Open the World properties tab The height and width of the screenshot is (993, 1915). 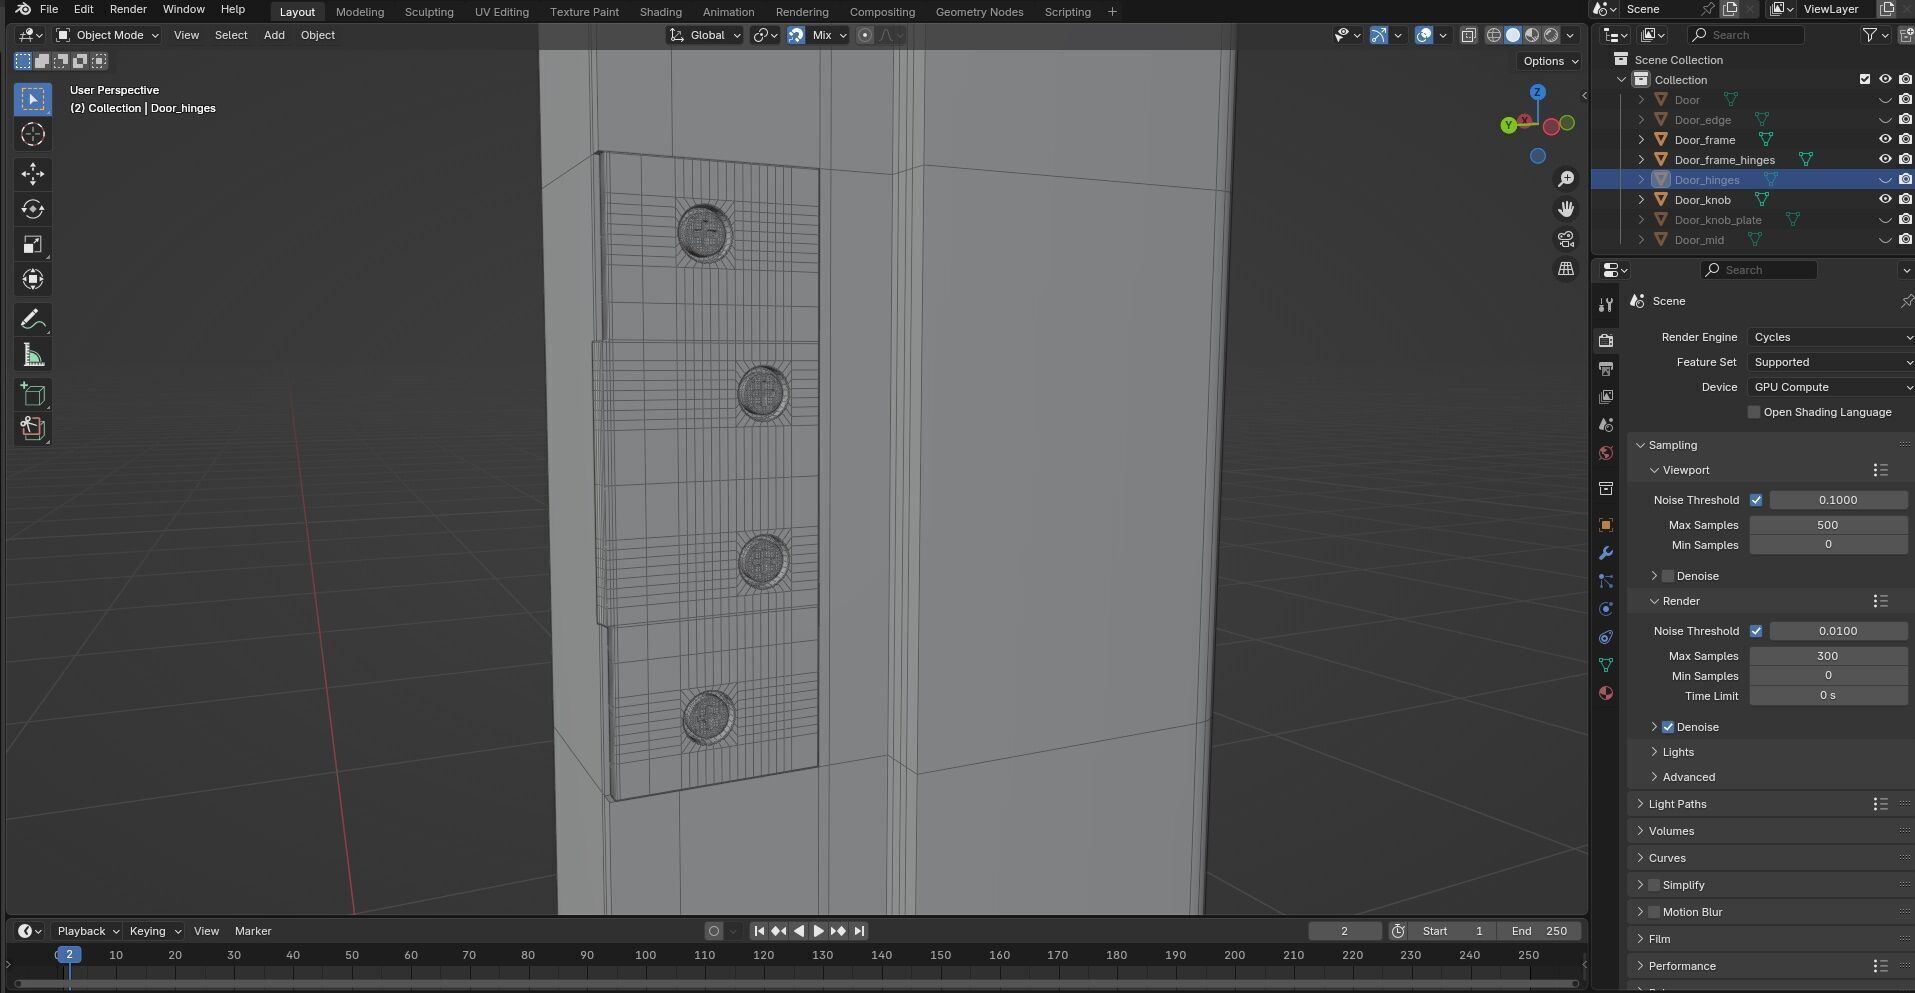[x=1606, y=453]
